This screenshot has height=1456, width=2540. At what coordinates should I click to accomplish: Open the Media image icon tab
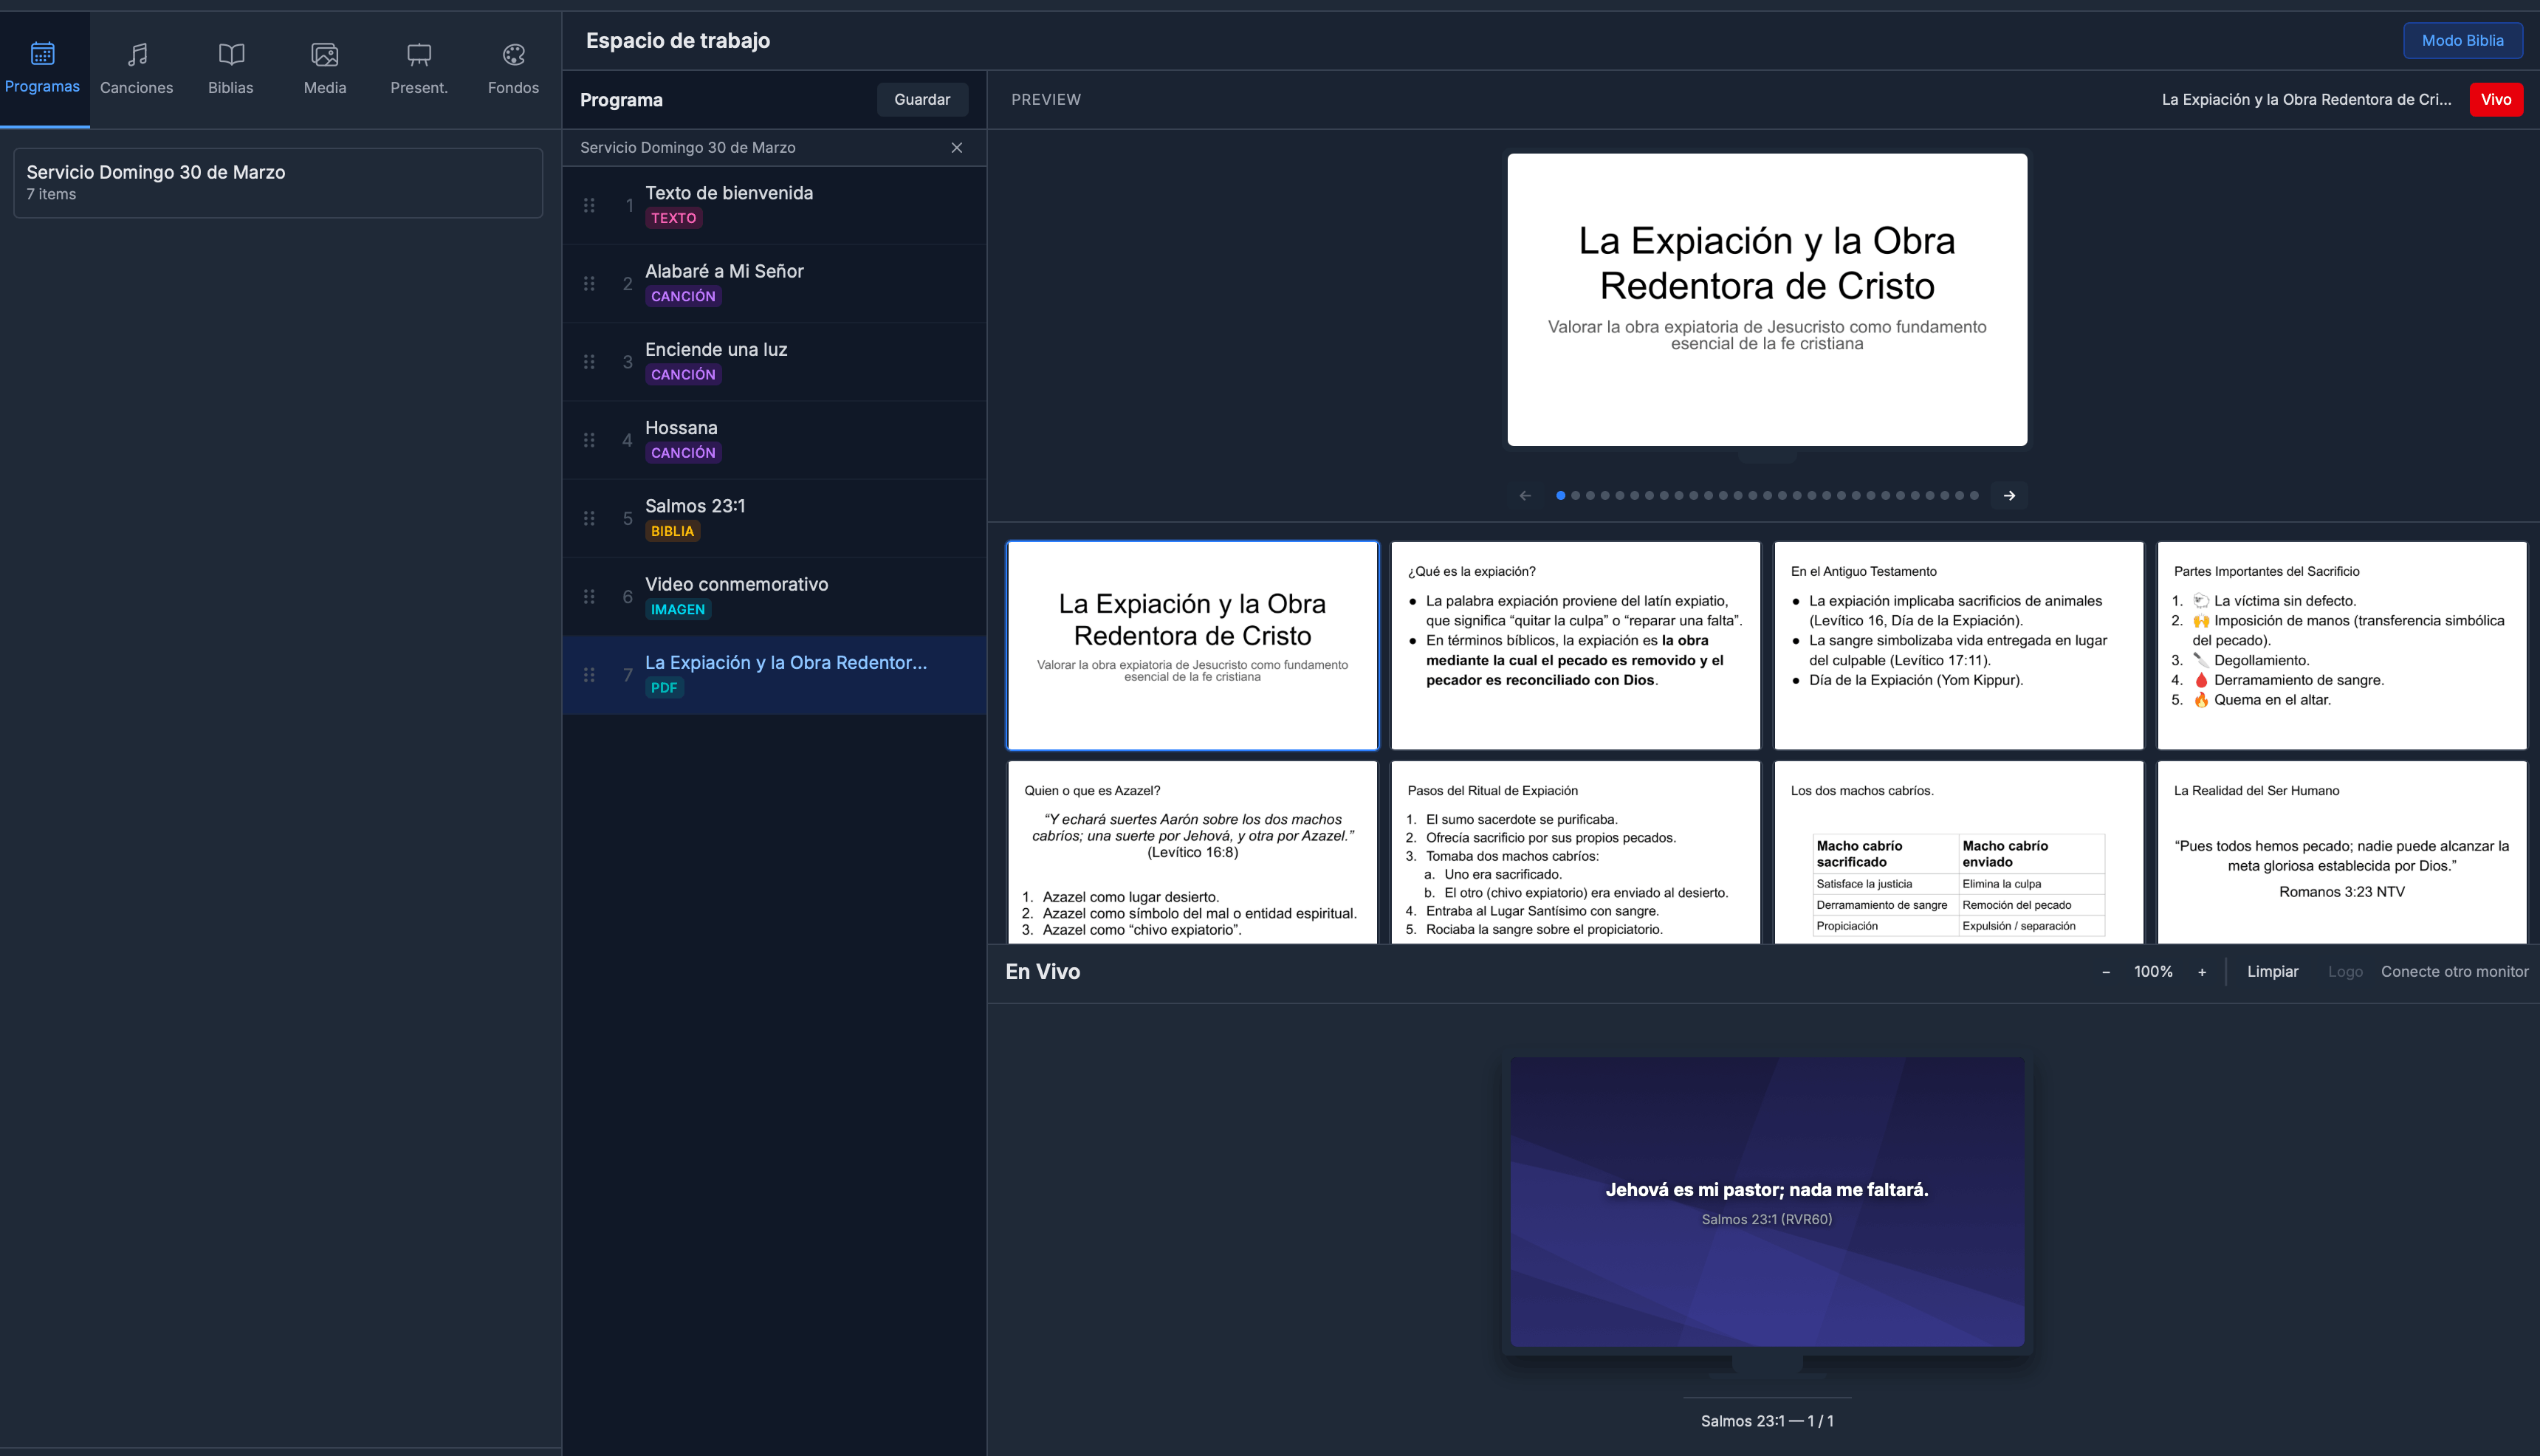325,69
